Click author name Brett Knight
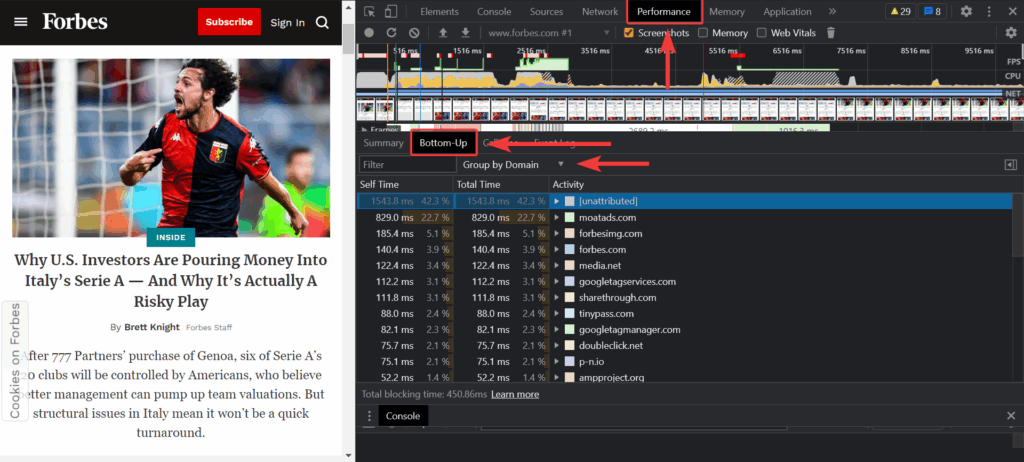 pyautogui.click(x=152, y=327)
